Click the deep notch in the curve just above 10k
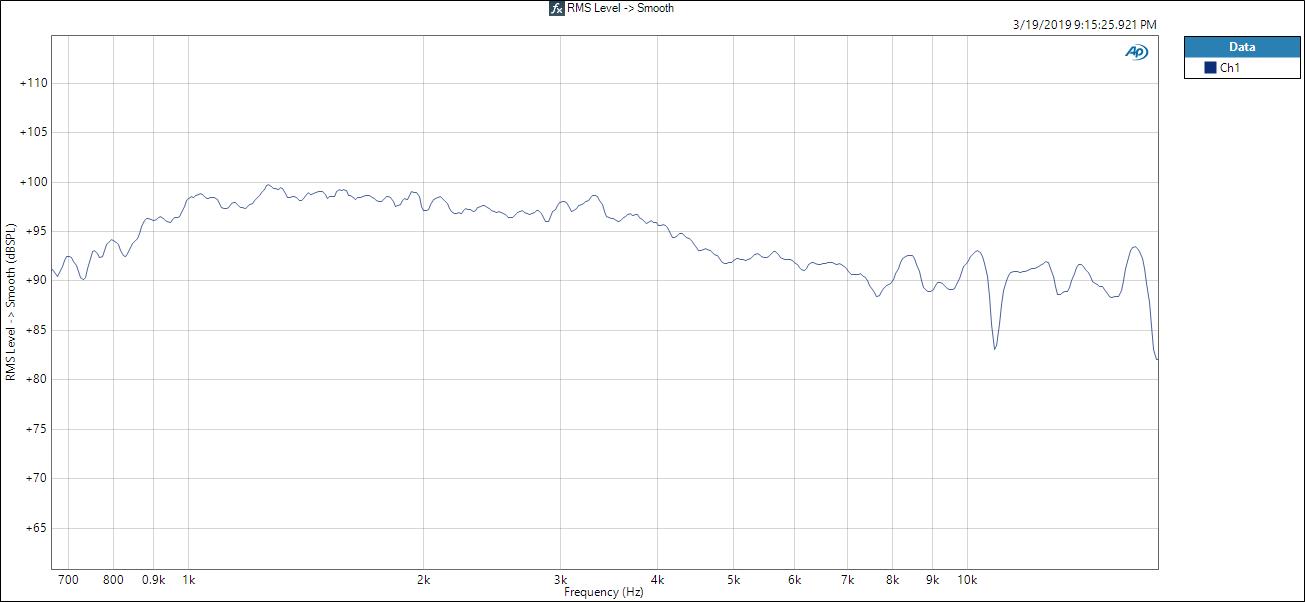 (995, 347)
